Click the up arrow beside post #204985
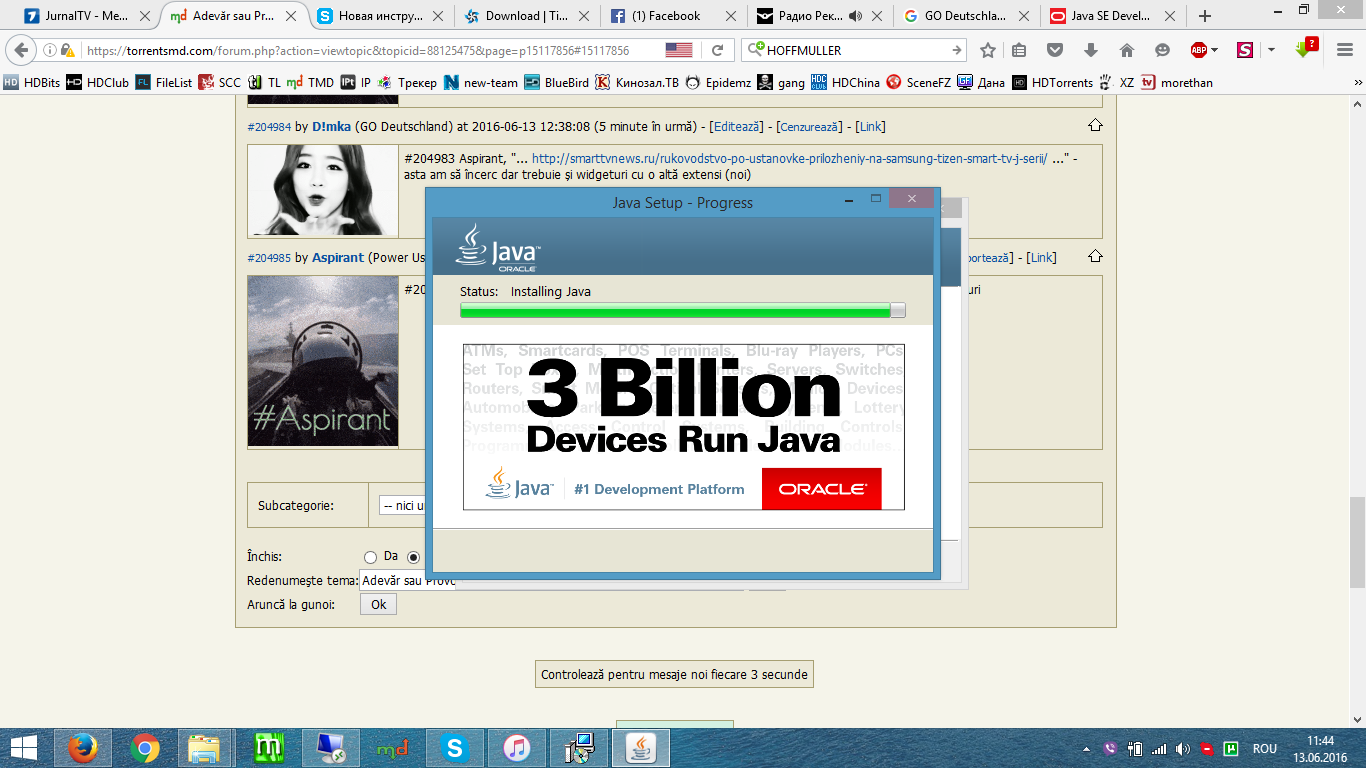 (x=1095, y=257)
